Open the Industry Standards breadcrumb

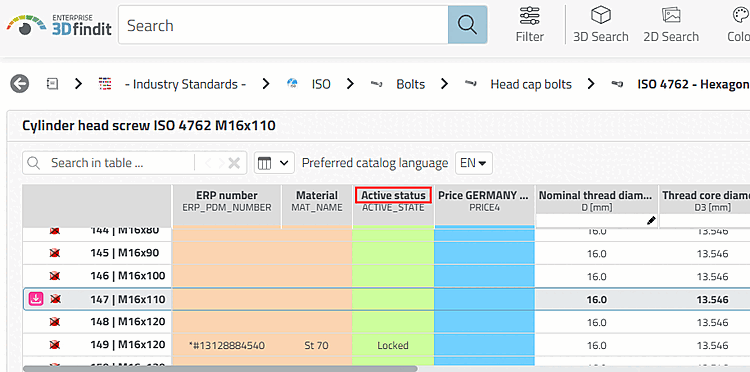pyautogui.click(x=185, y=84)
